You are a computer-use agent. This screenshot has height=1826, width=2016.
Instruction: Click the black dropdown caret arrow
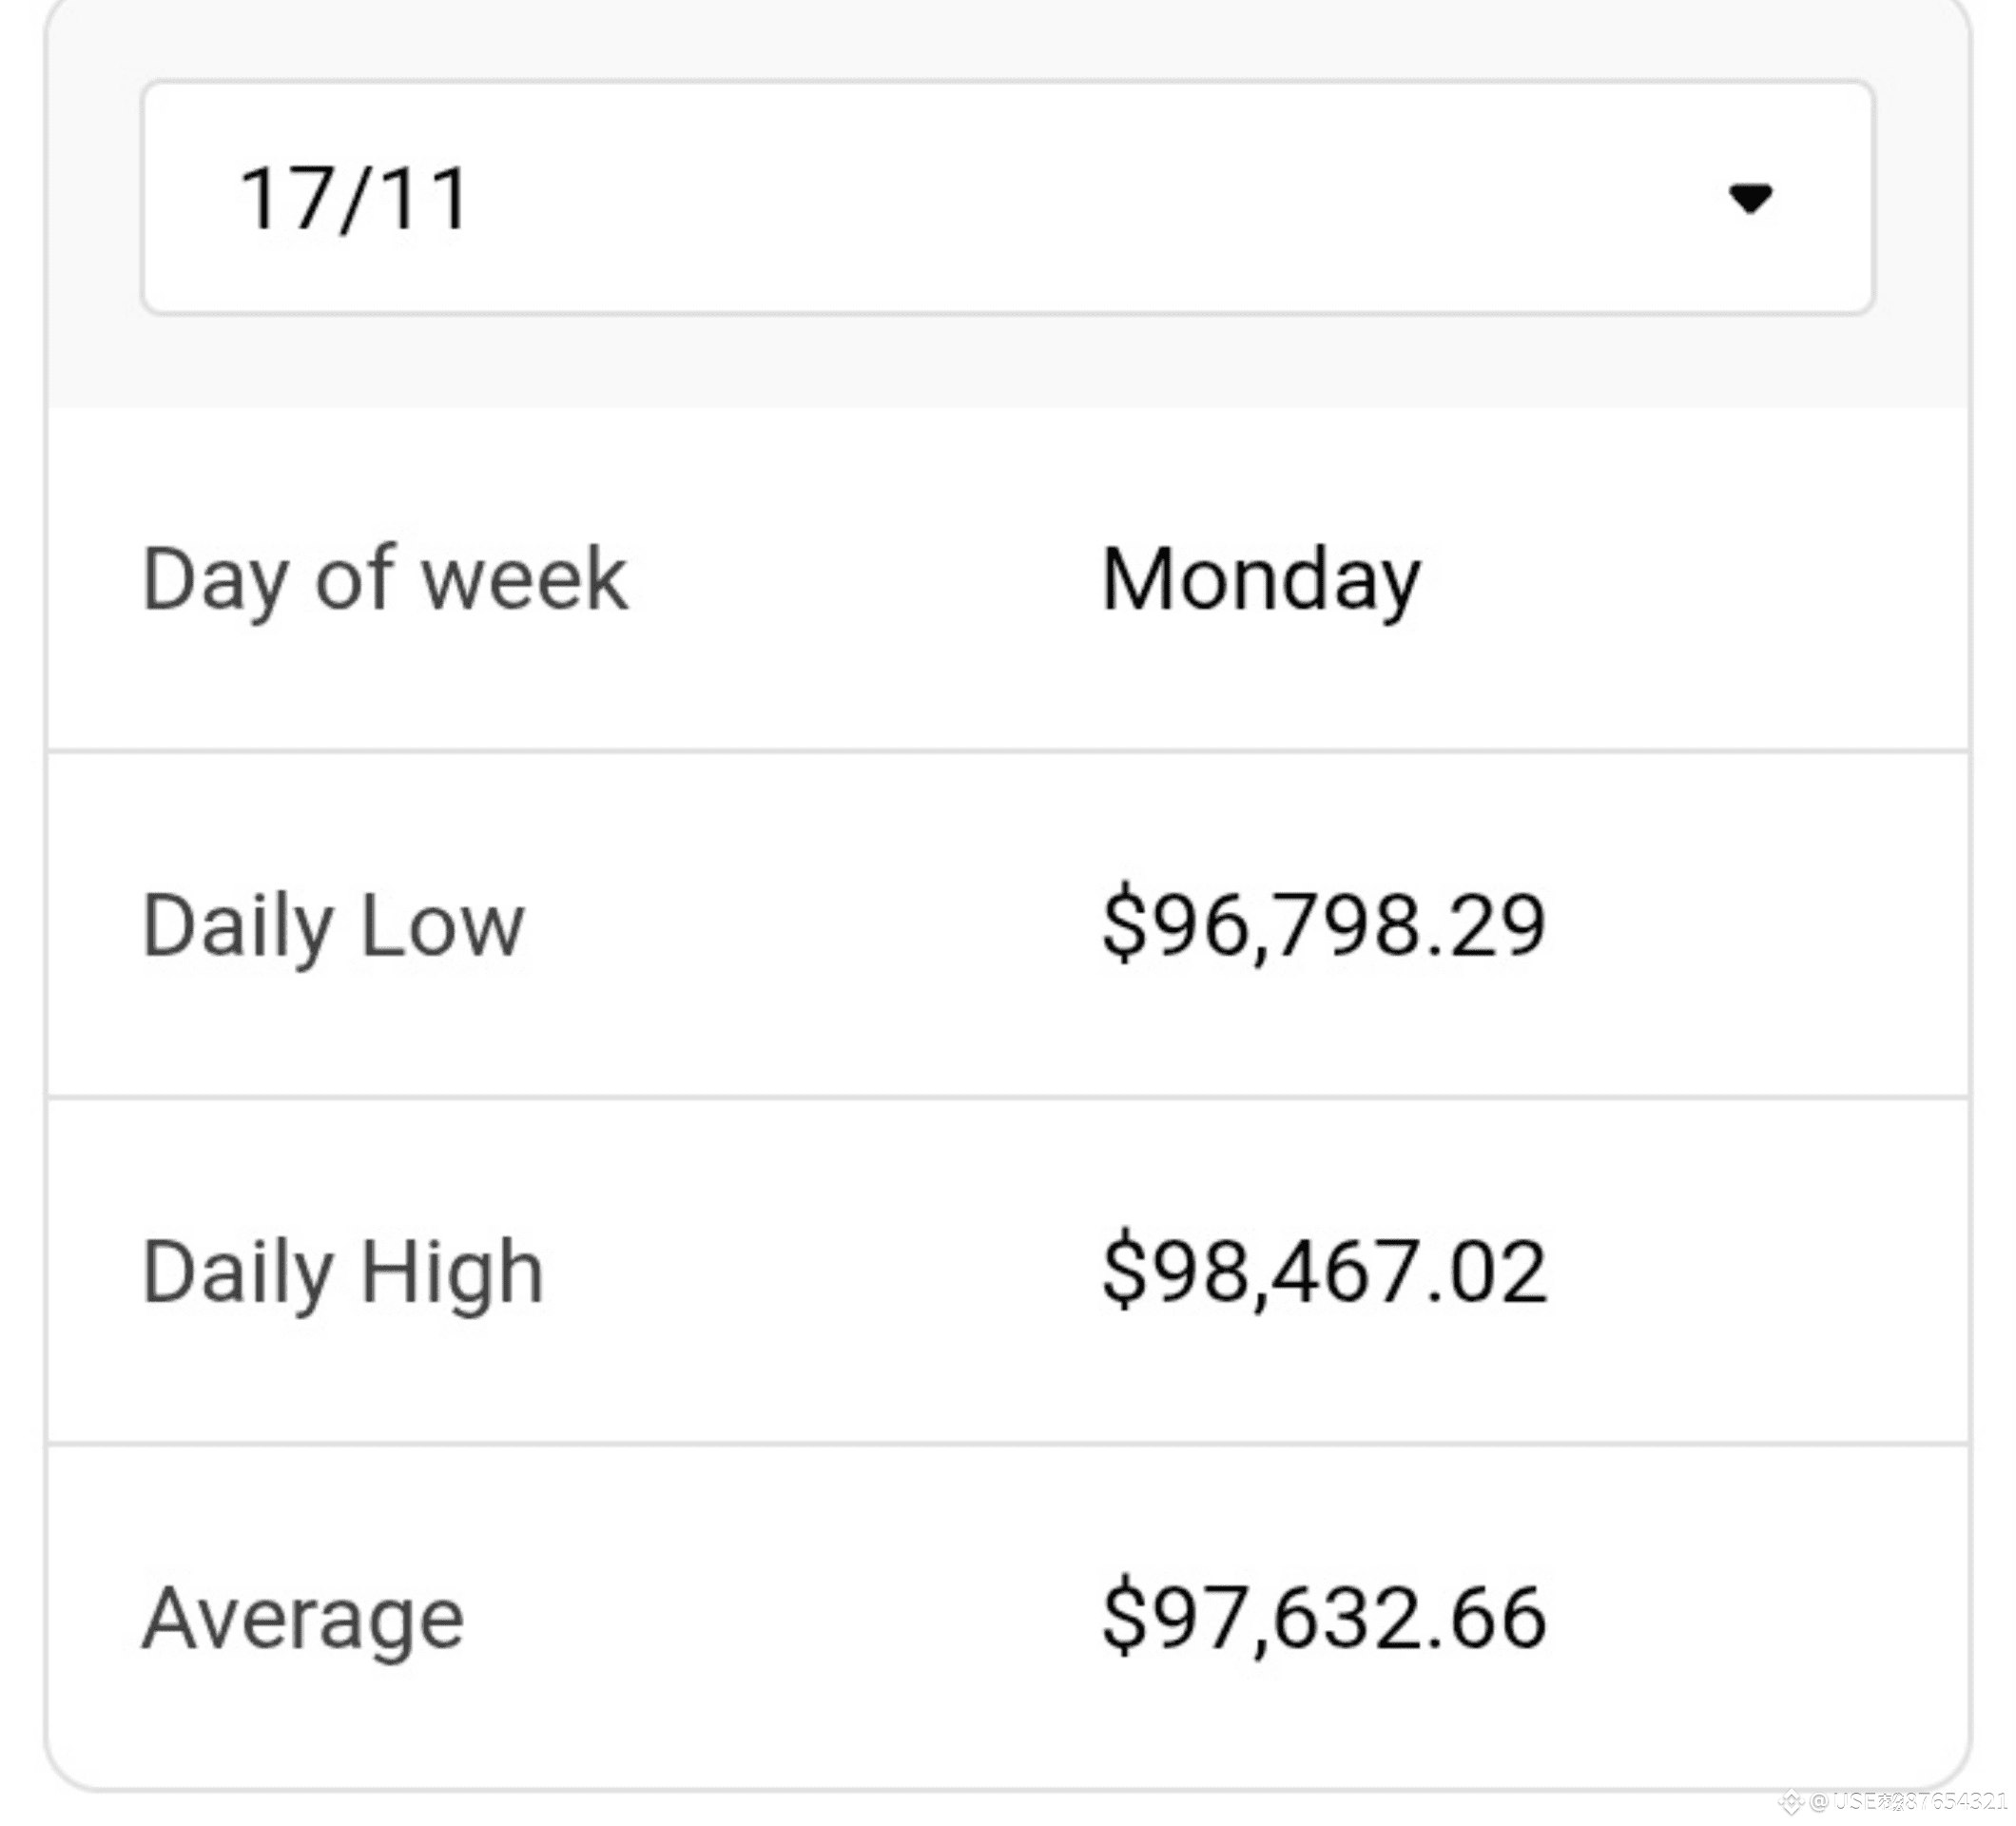[1750, 198]
